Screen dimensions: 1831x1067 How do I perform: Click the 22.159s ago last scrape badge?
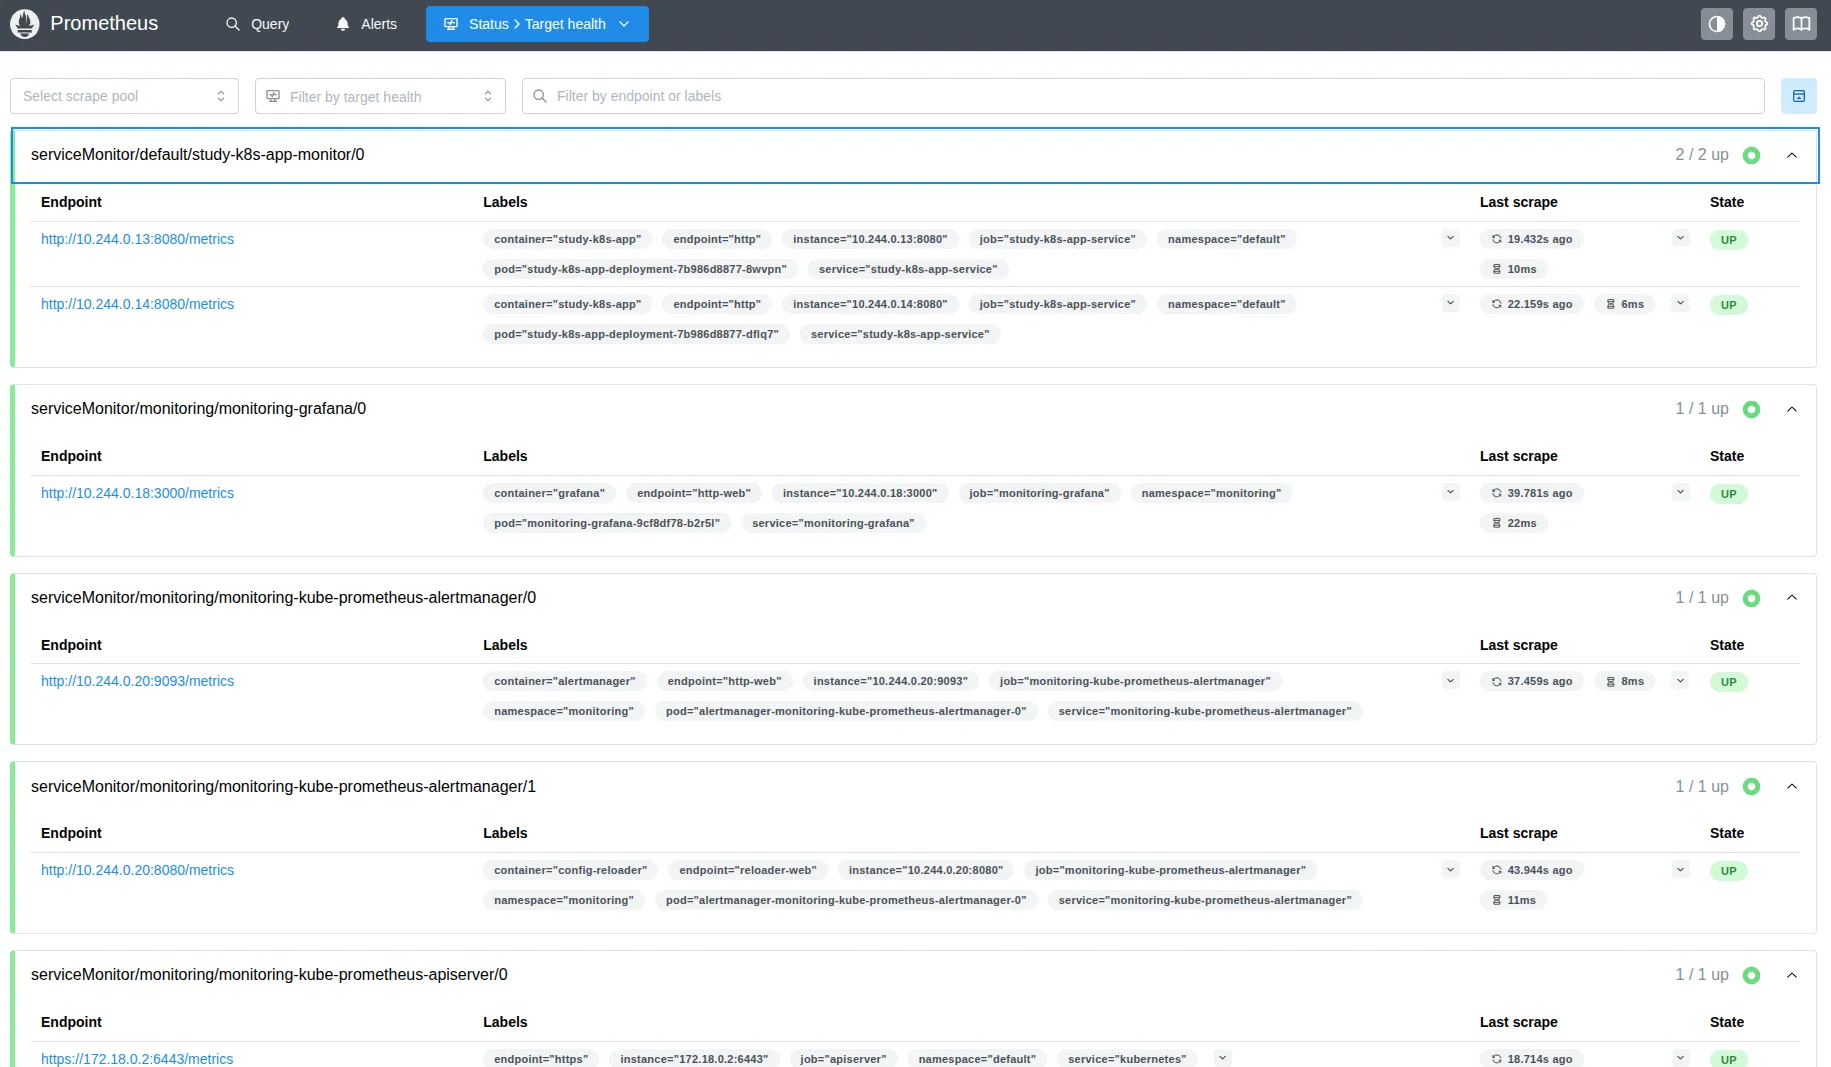(x=1532, y=304)
